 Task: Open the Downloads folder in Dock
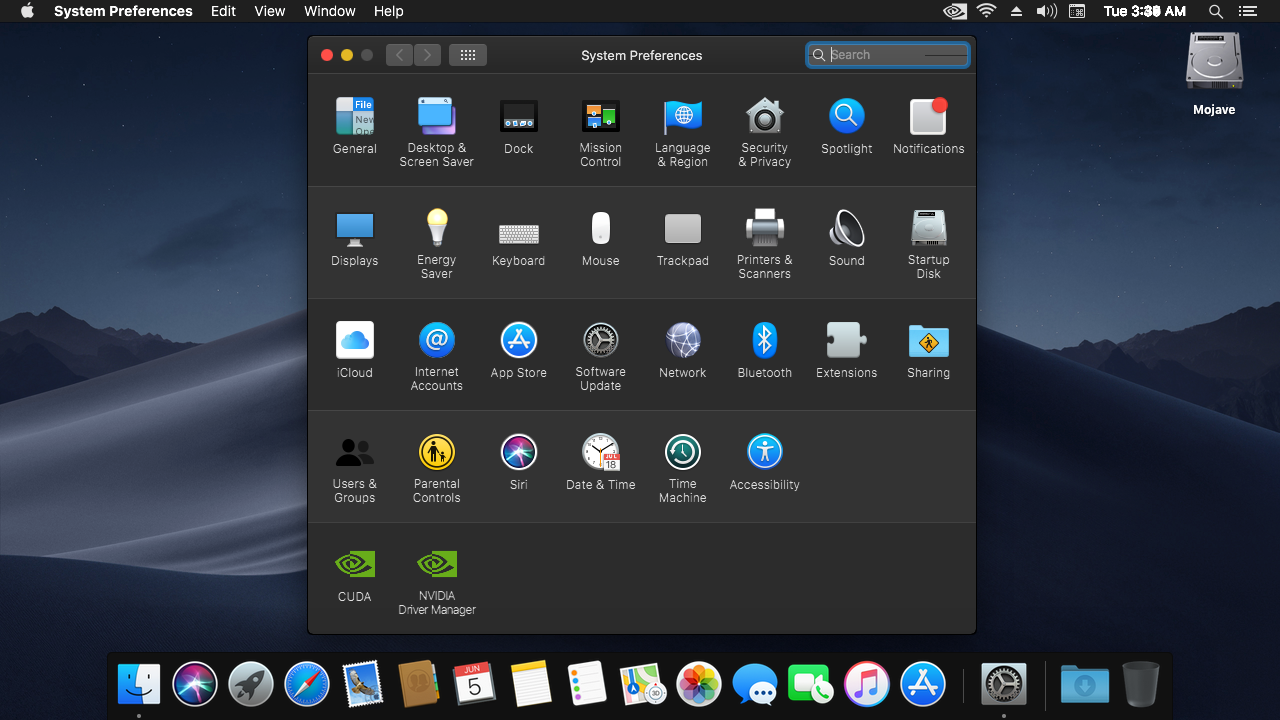[x=1085, y=685]
